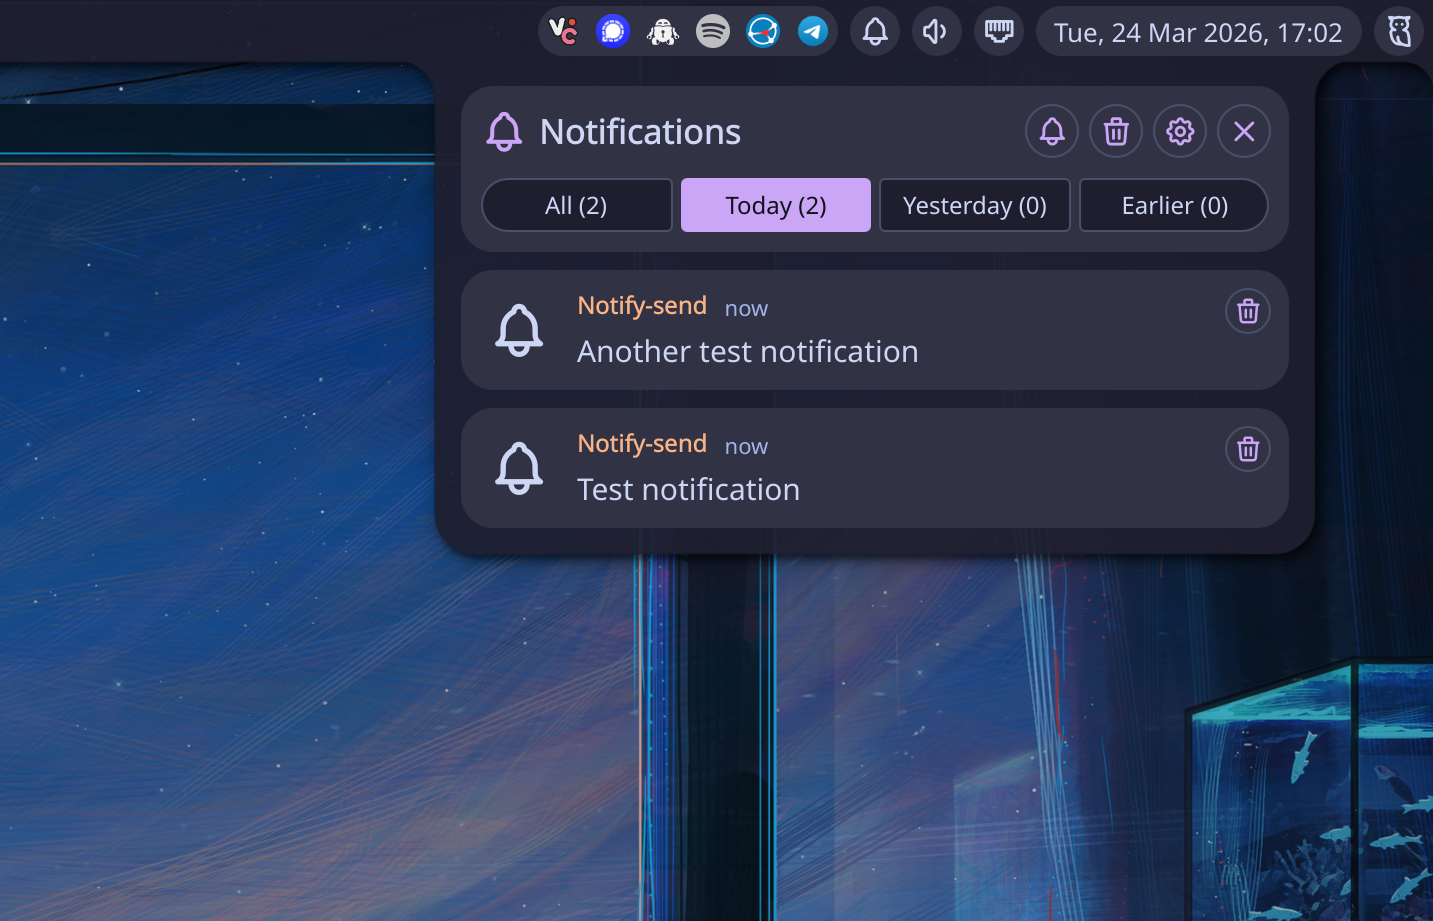The height and width of the screenshot is (921, 1433).
Task: Open Telegram from the system tray
Action: pos(812,31)
